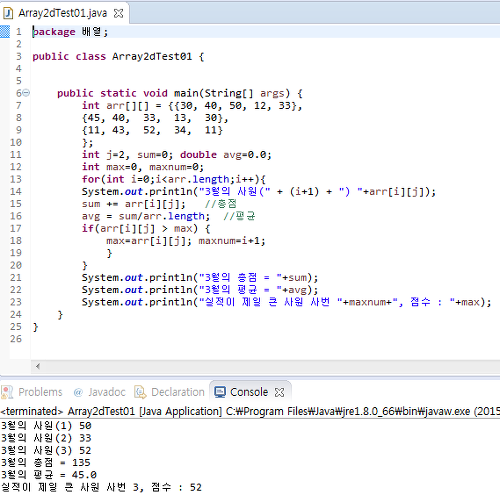Click the editor's left scroll arrow

pos(38,366)
